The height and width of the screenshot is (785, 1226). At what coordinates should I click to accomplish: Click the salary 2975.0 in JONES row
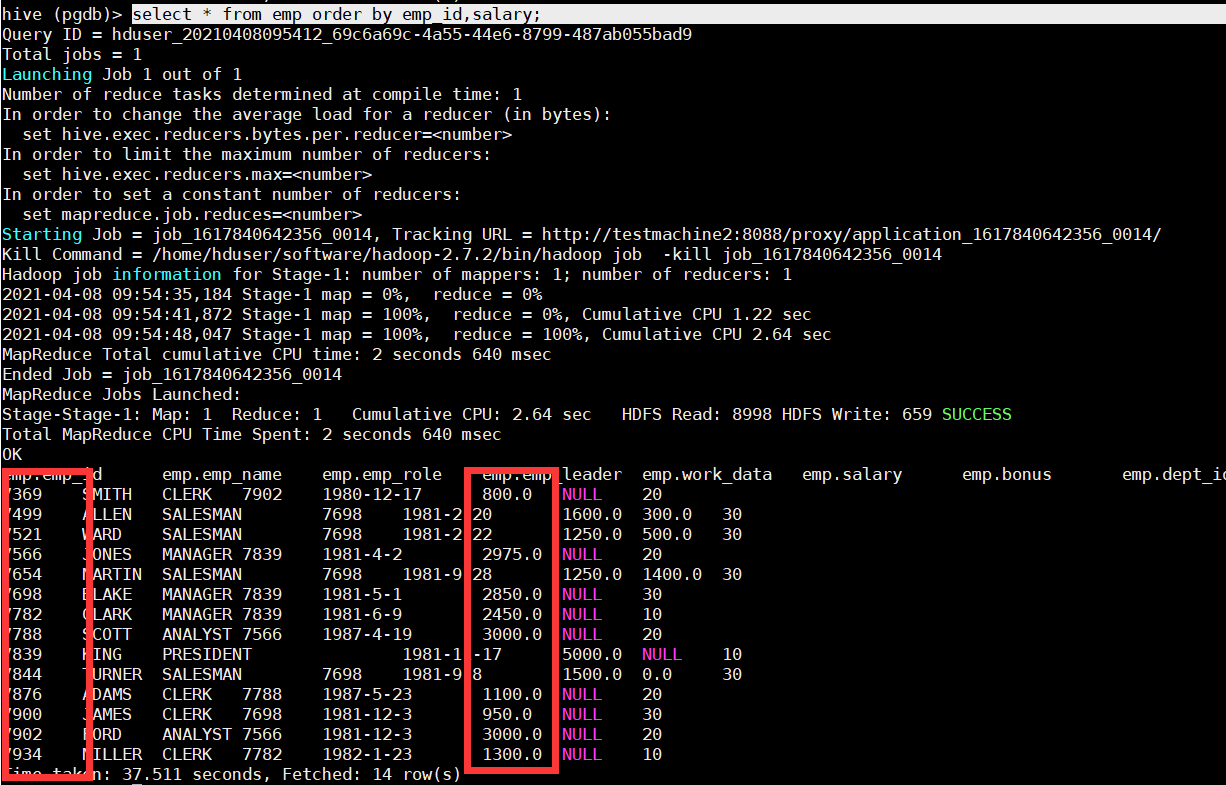point(512,554)
